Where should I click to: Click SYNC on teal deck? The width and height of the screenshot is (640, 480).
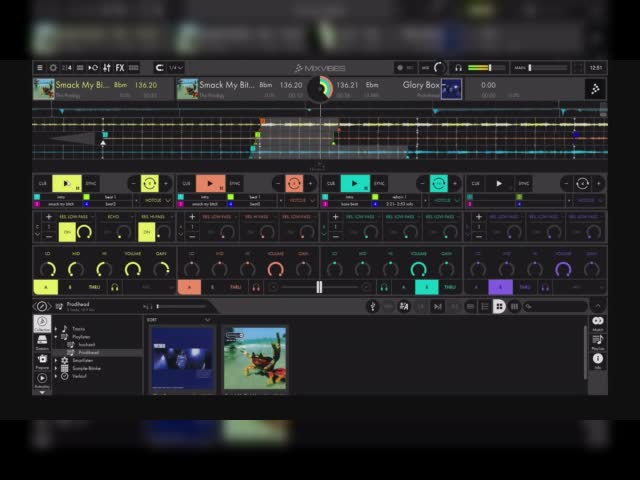(379, 184)
